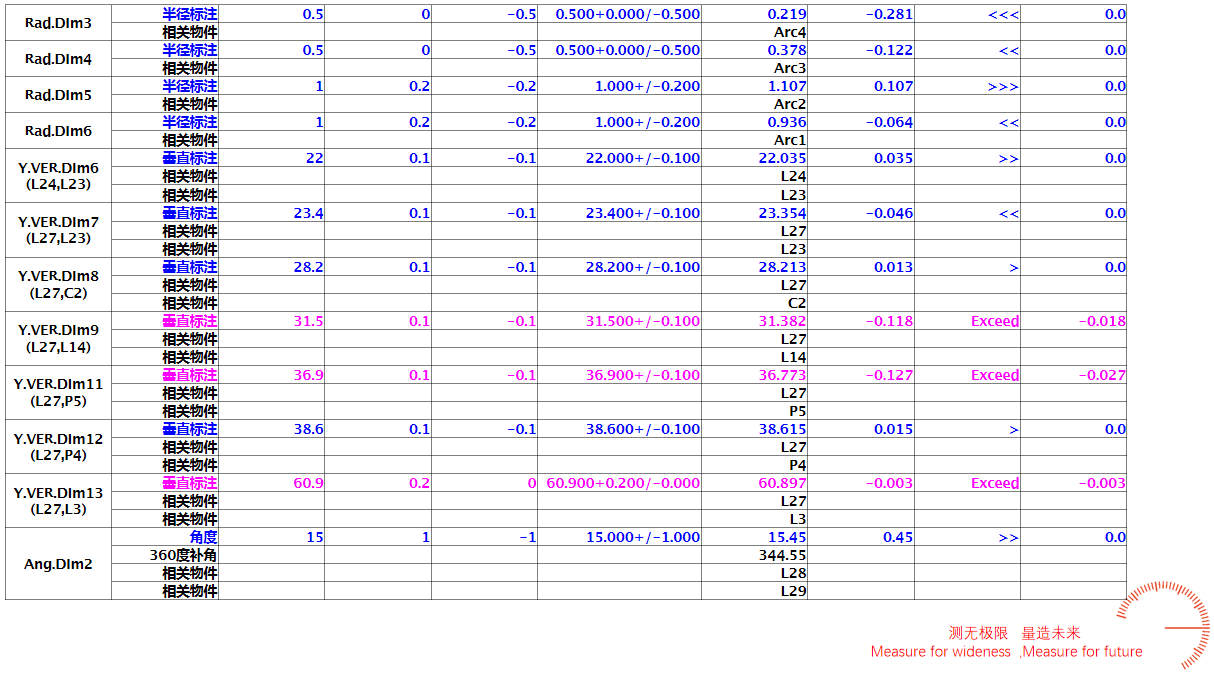Select related object L28
The width and height of the screenshot is (1214, 675).
[793, 573]
